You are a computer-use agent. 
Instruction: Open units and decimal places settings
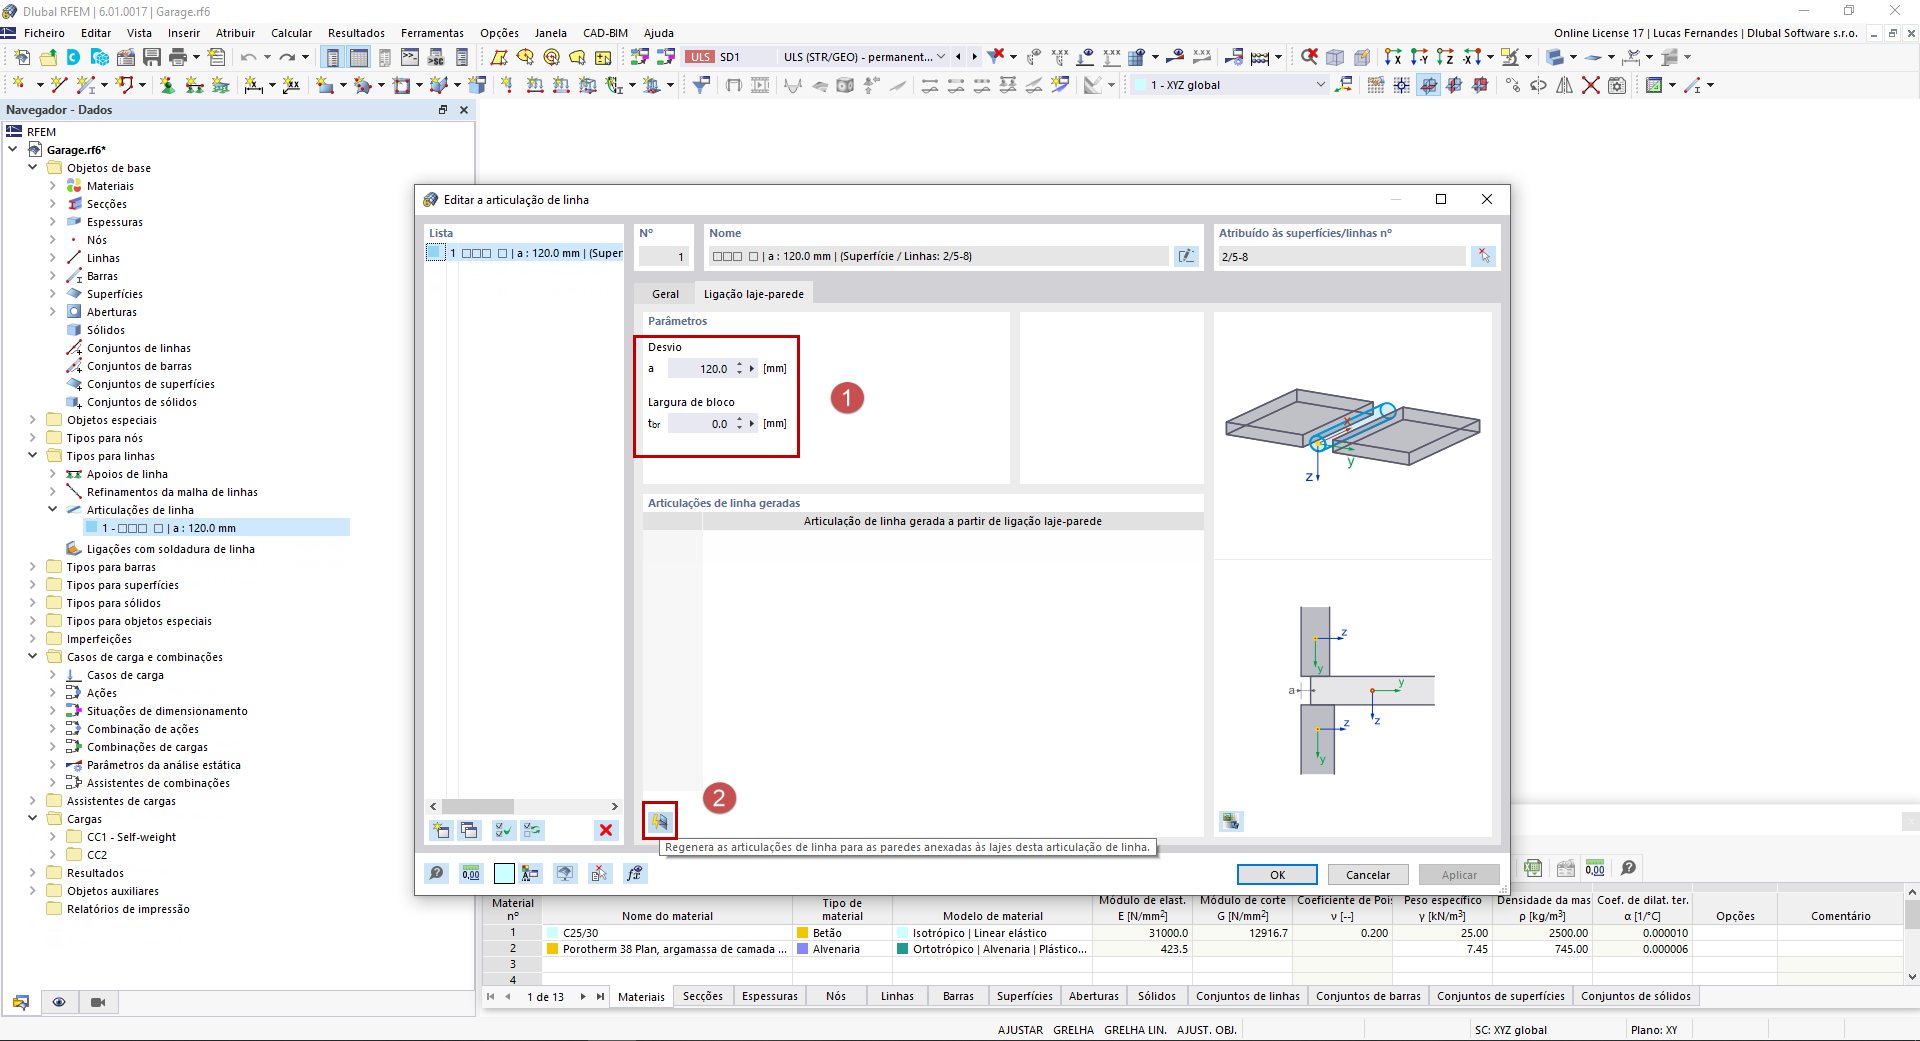coord(471,873)
